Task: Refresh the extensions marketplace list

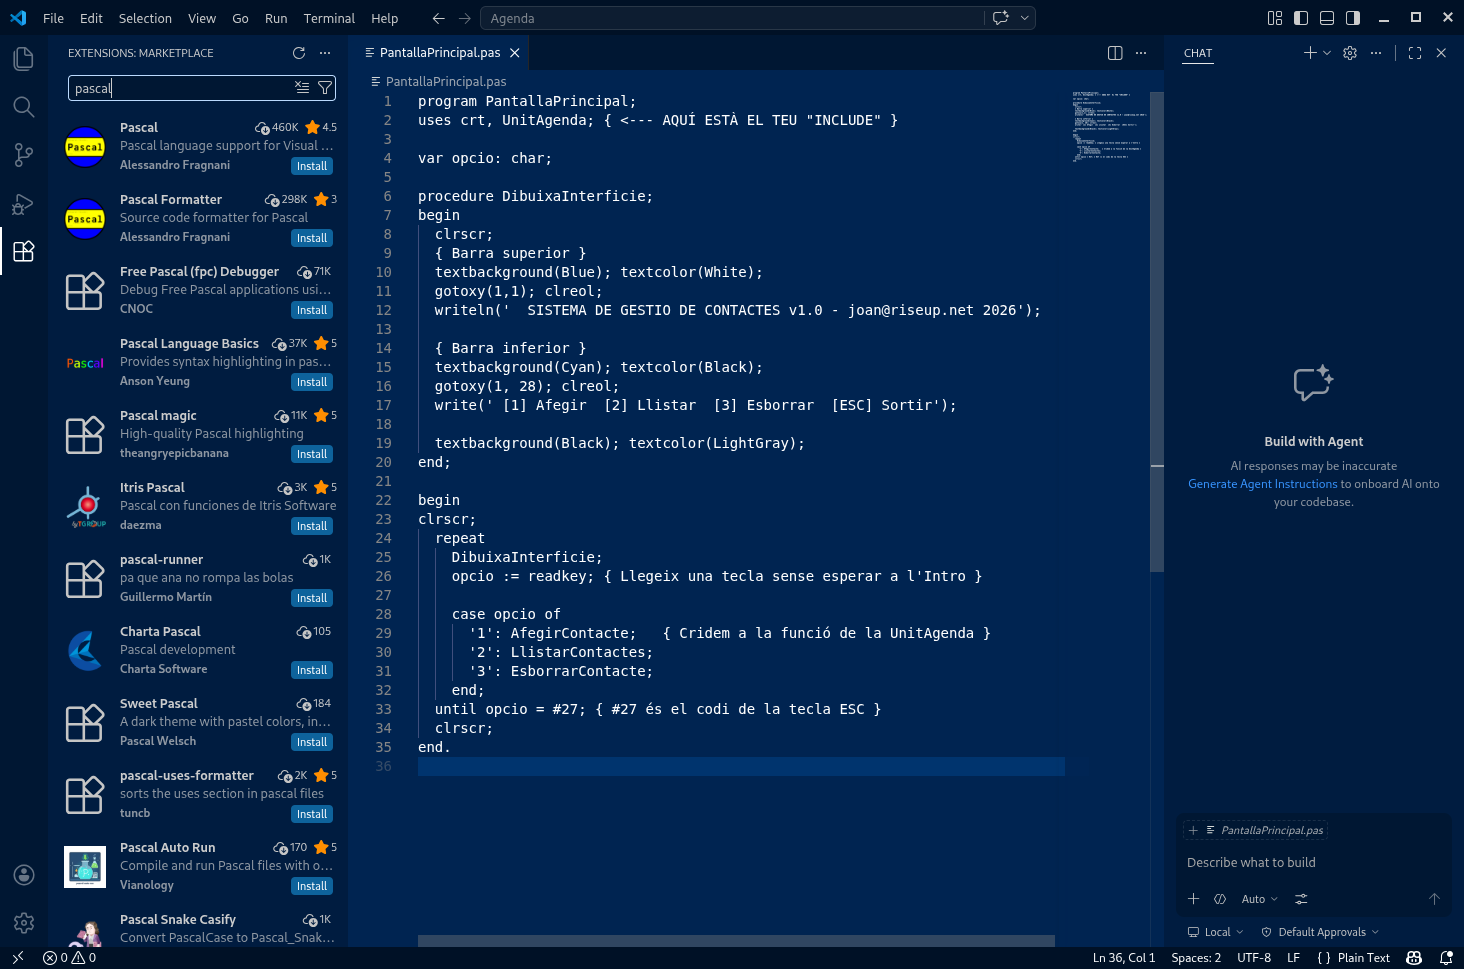Action: coord(299,53)
